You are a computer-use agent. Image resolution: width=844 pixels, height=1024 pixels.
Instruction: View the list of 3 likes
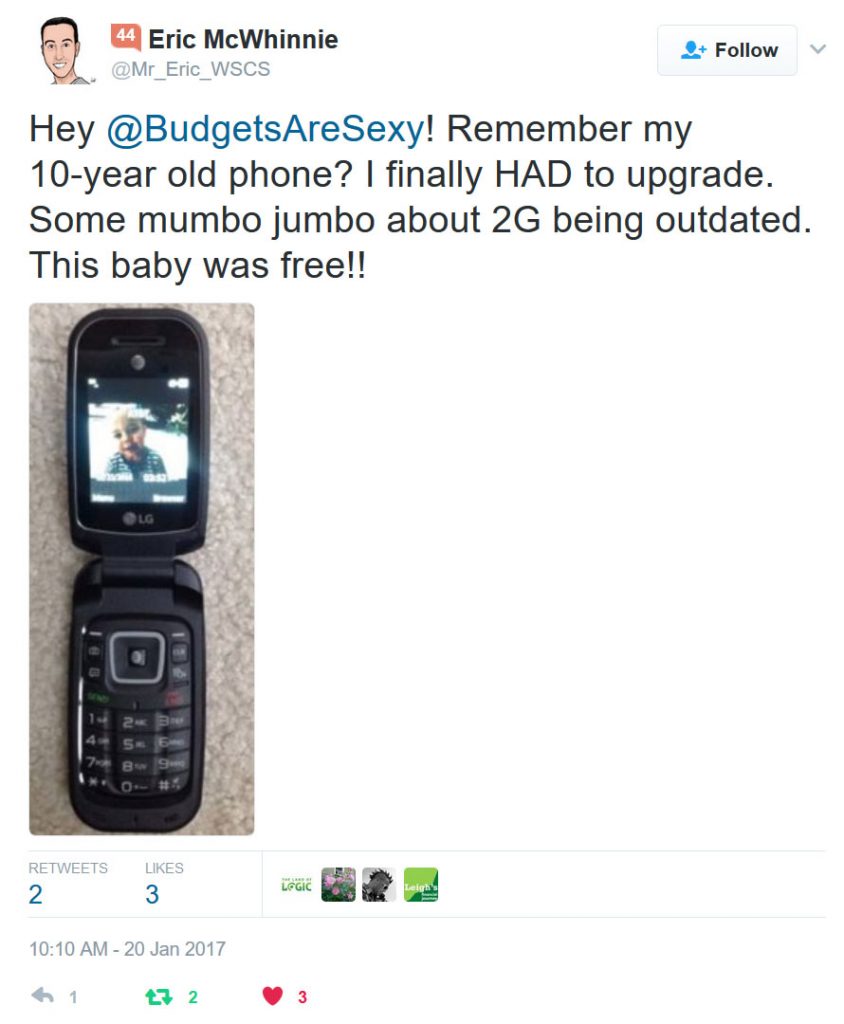point(164,884)
